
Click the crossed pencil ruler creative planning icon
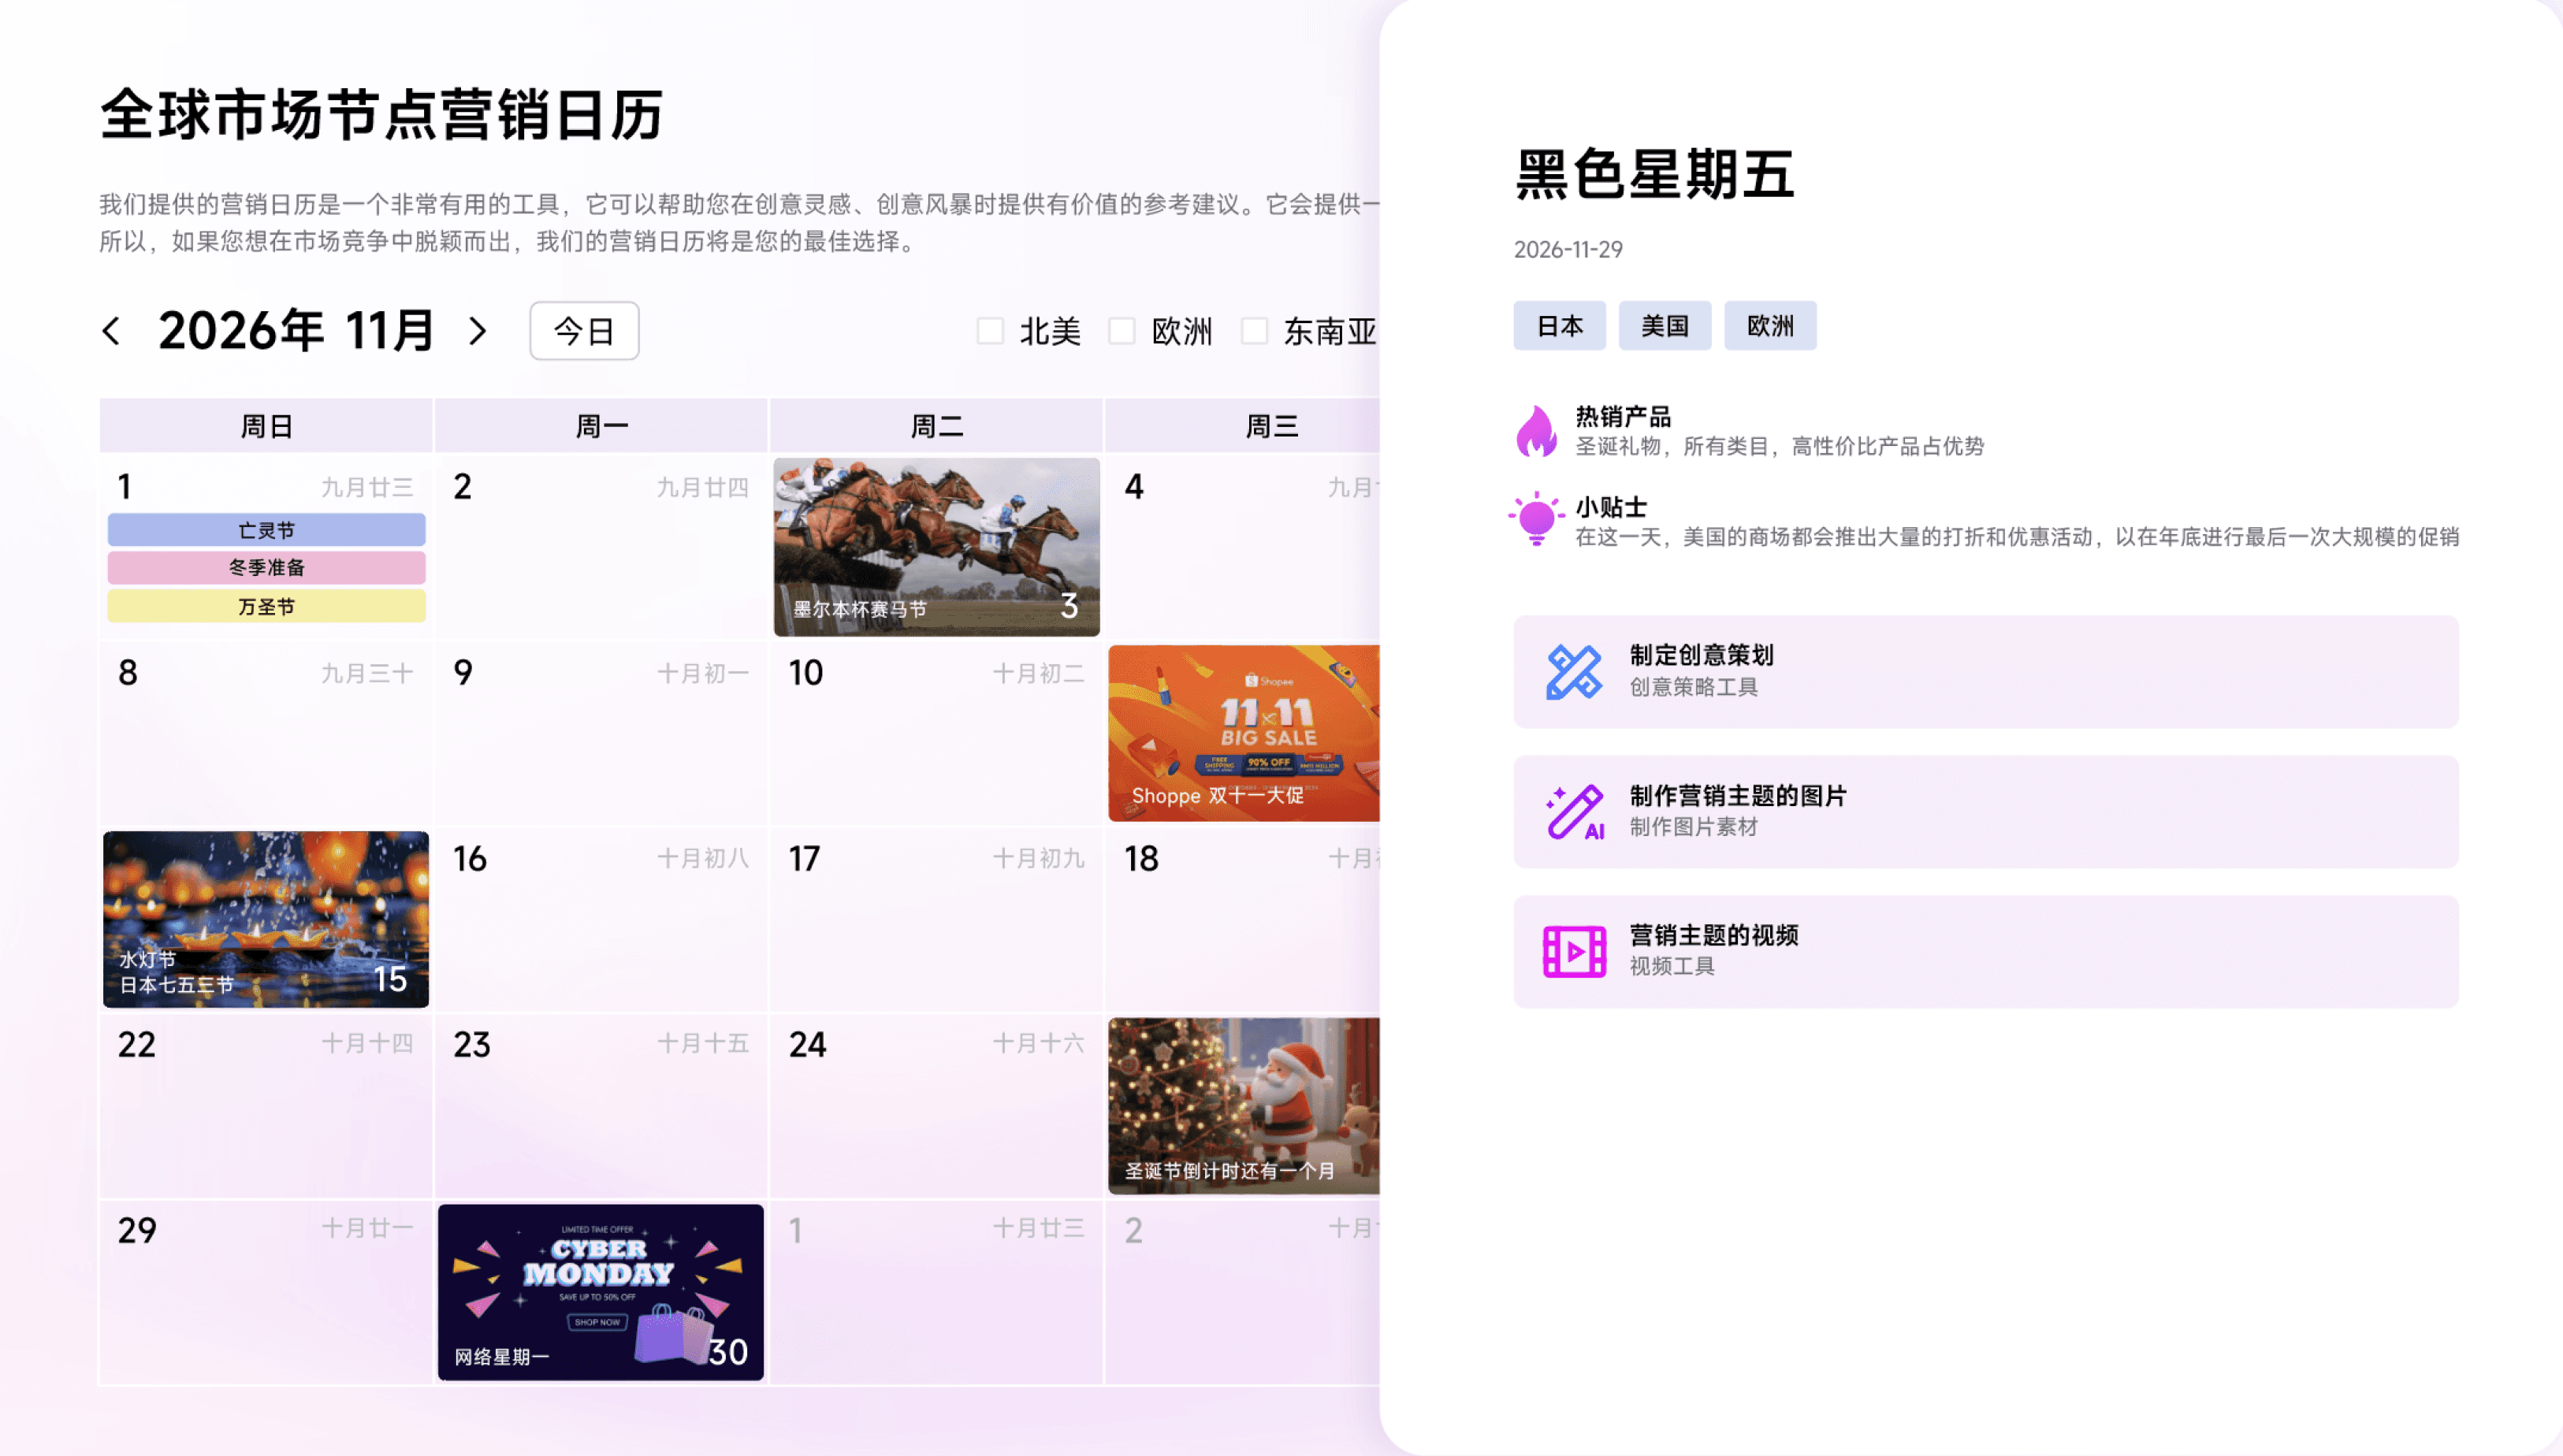pos(1574,672)
